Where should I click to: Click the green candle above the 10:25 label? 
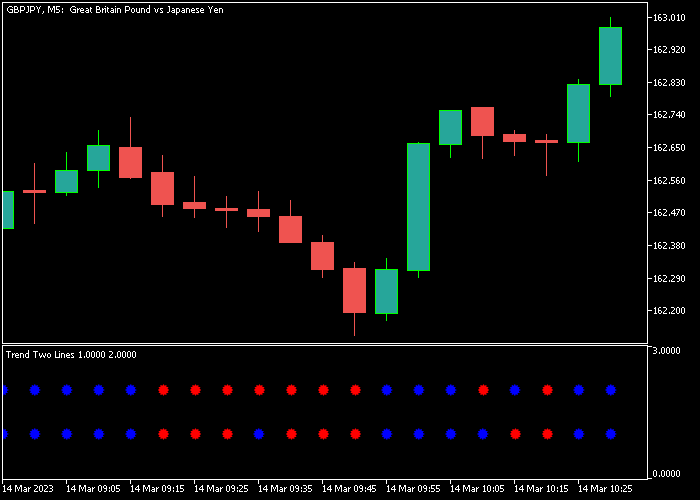579,113
